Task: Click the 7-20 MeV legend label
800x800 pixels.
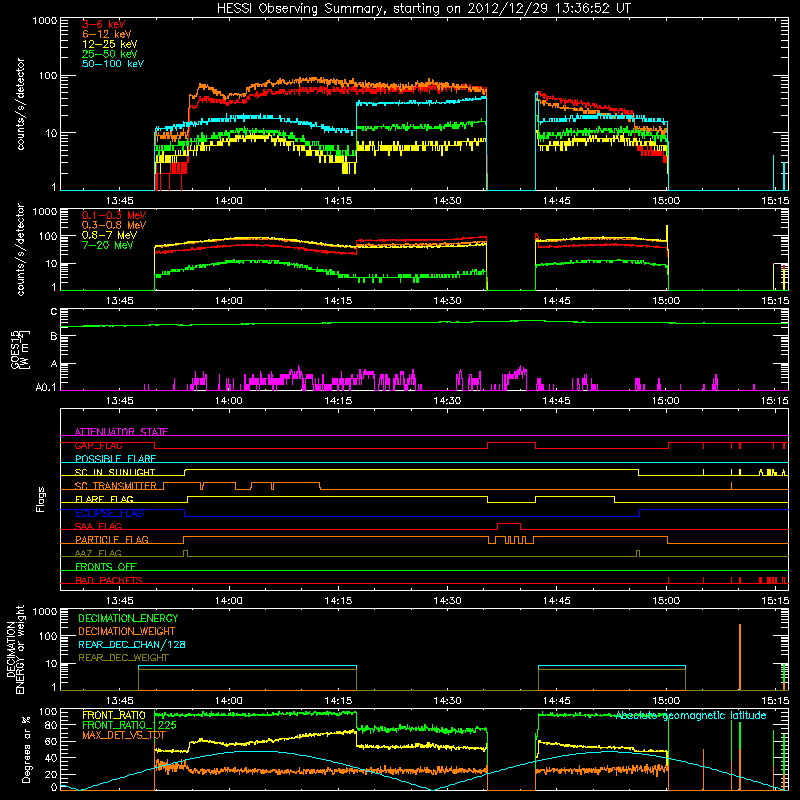Action: pyautogui.click(x=108, y=245)
